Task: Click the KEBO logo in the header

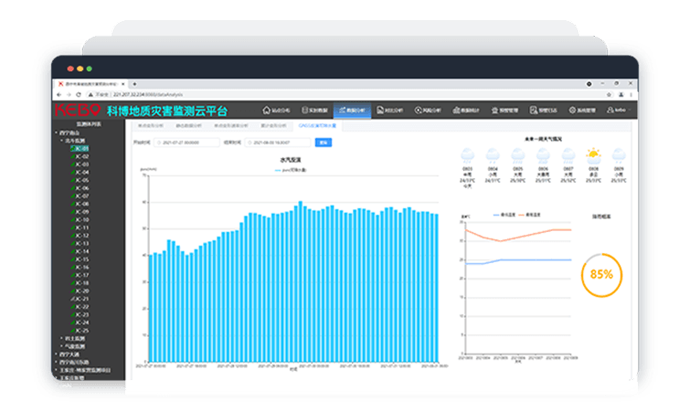Action: [x=79, y=109]
